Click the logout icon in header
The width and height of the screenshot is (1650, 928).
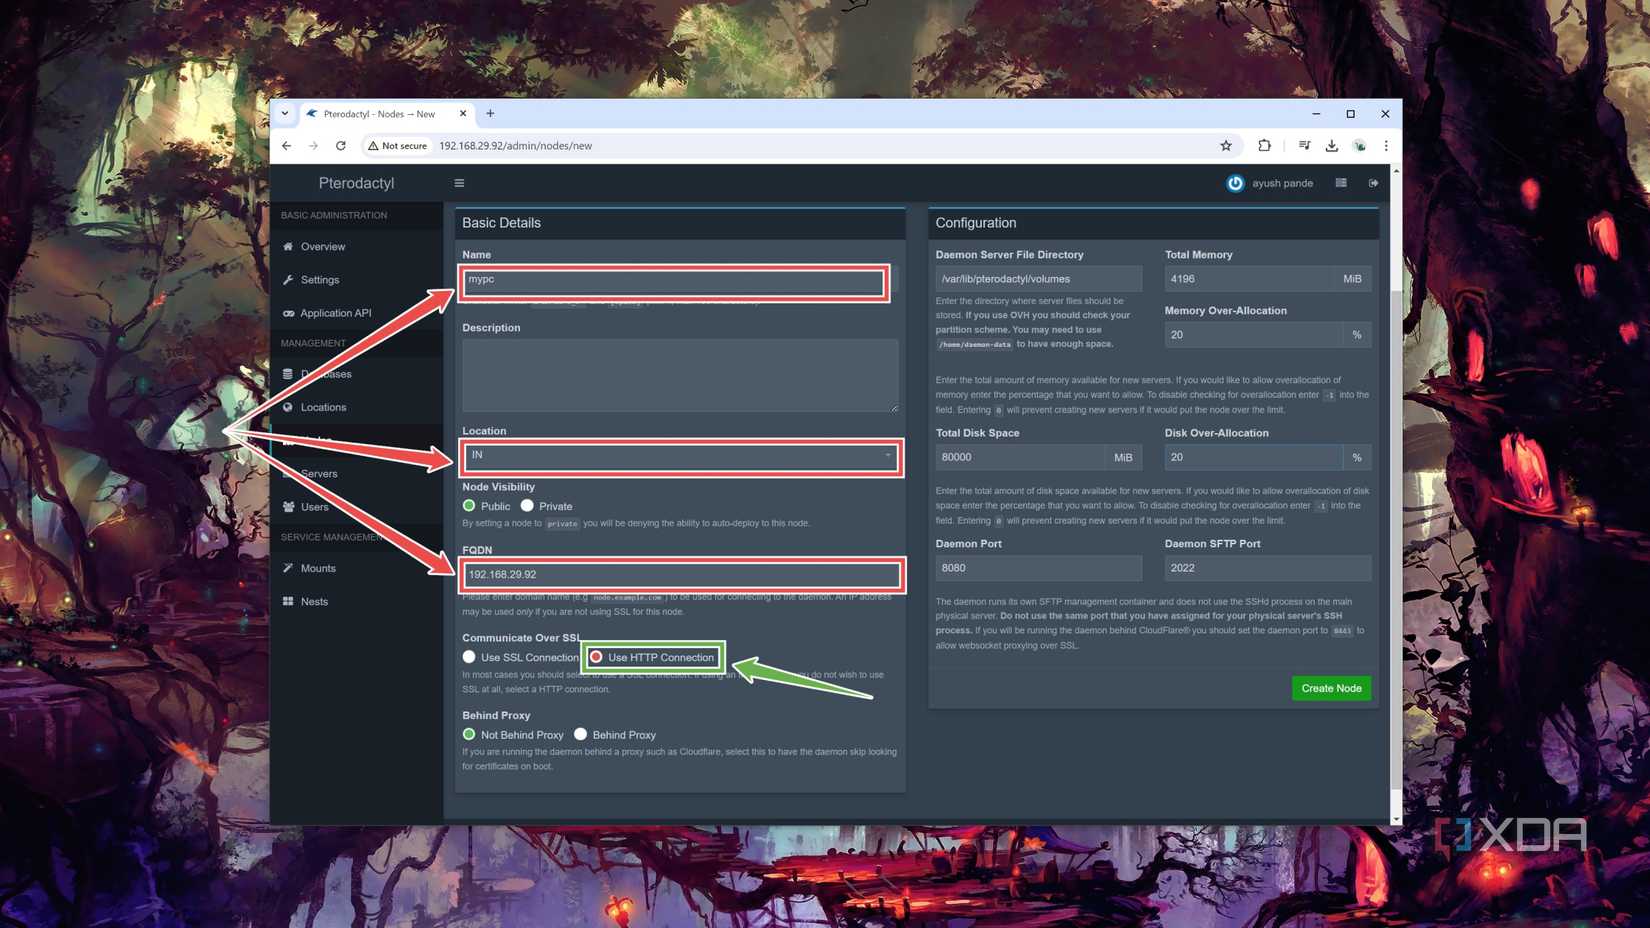pyautogui.click(x=1373, y=183)
